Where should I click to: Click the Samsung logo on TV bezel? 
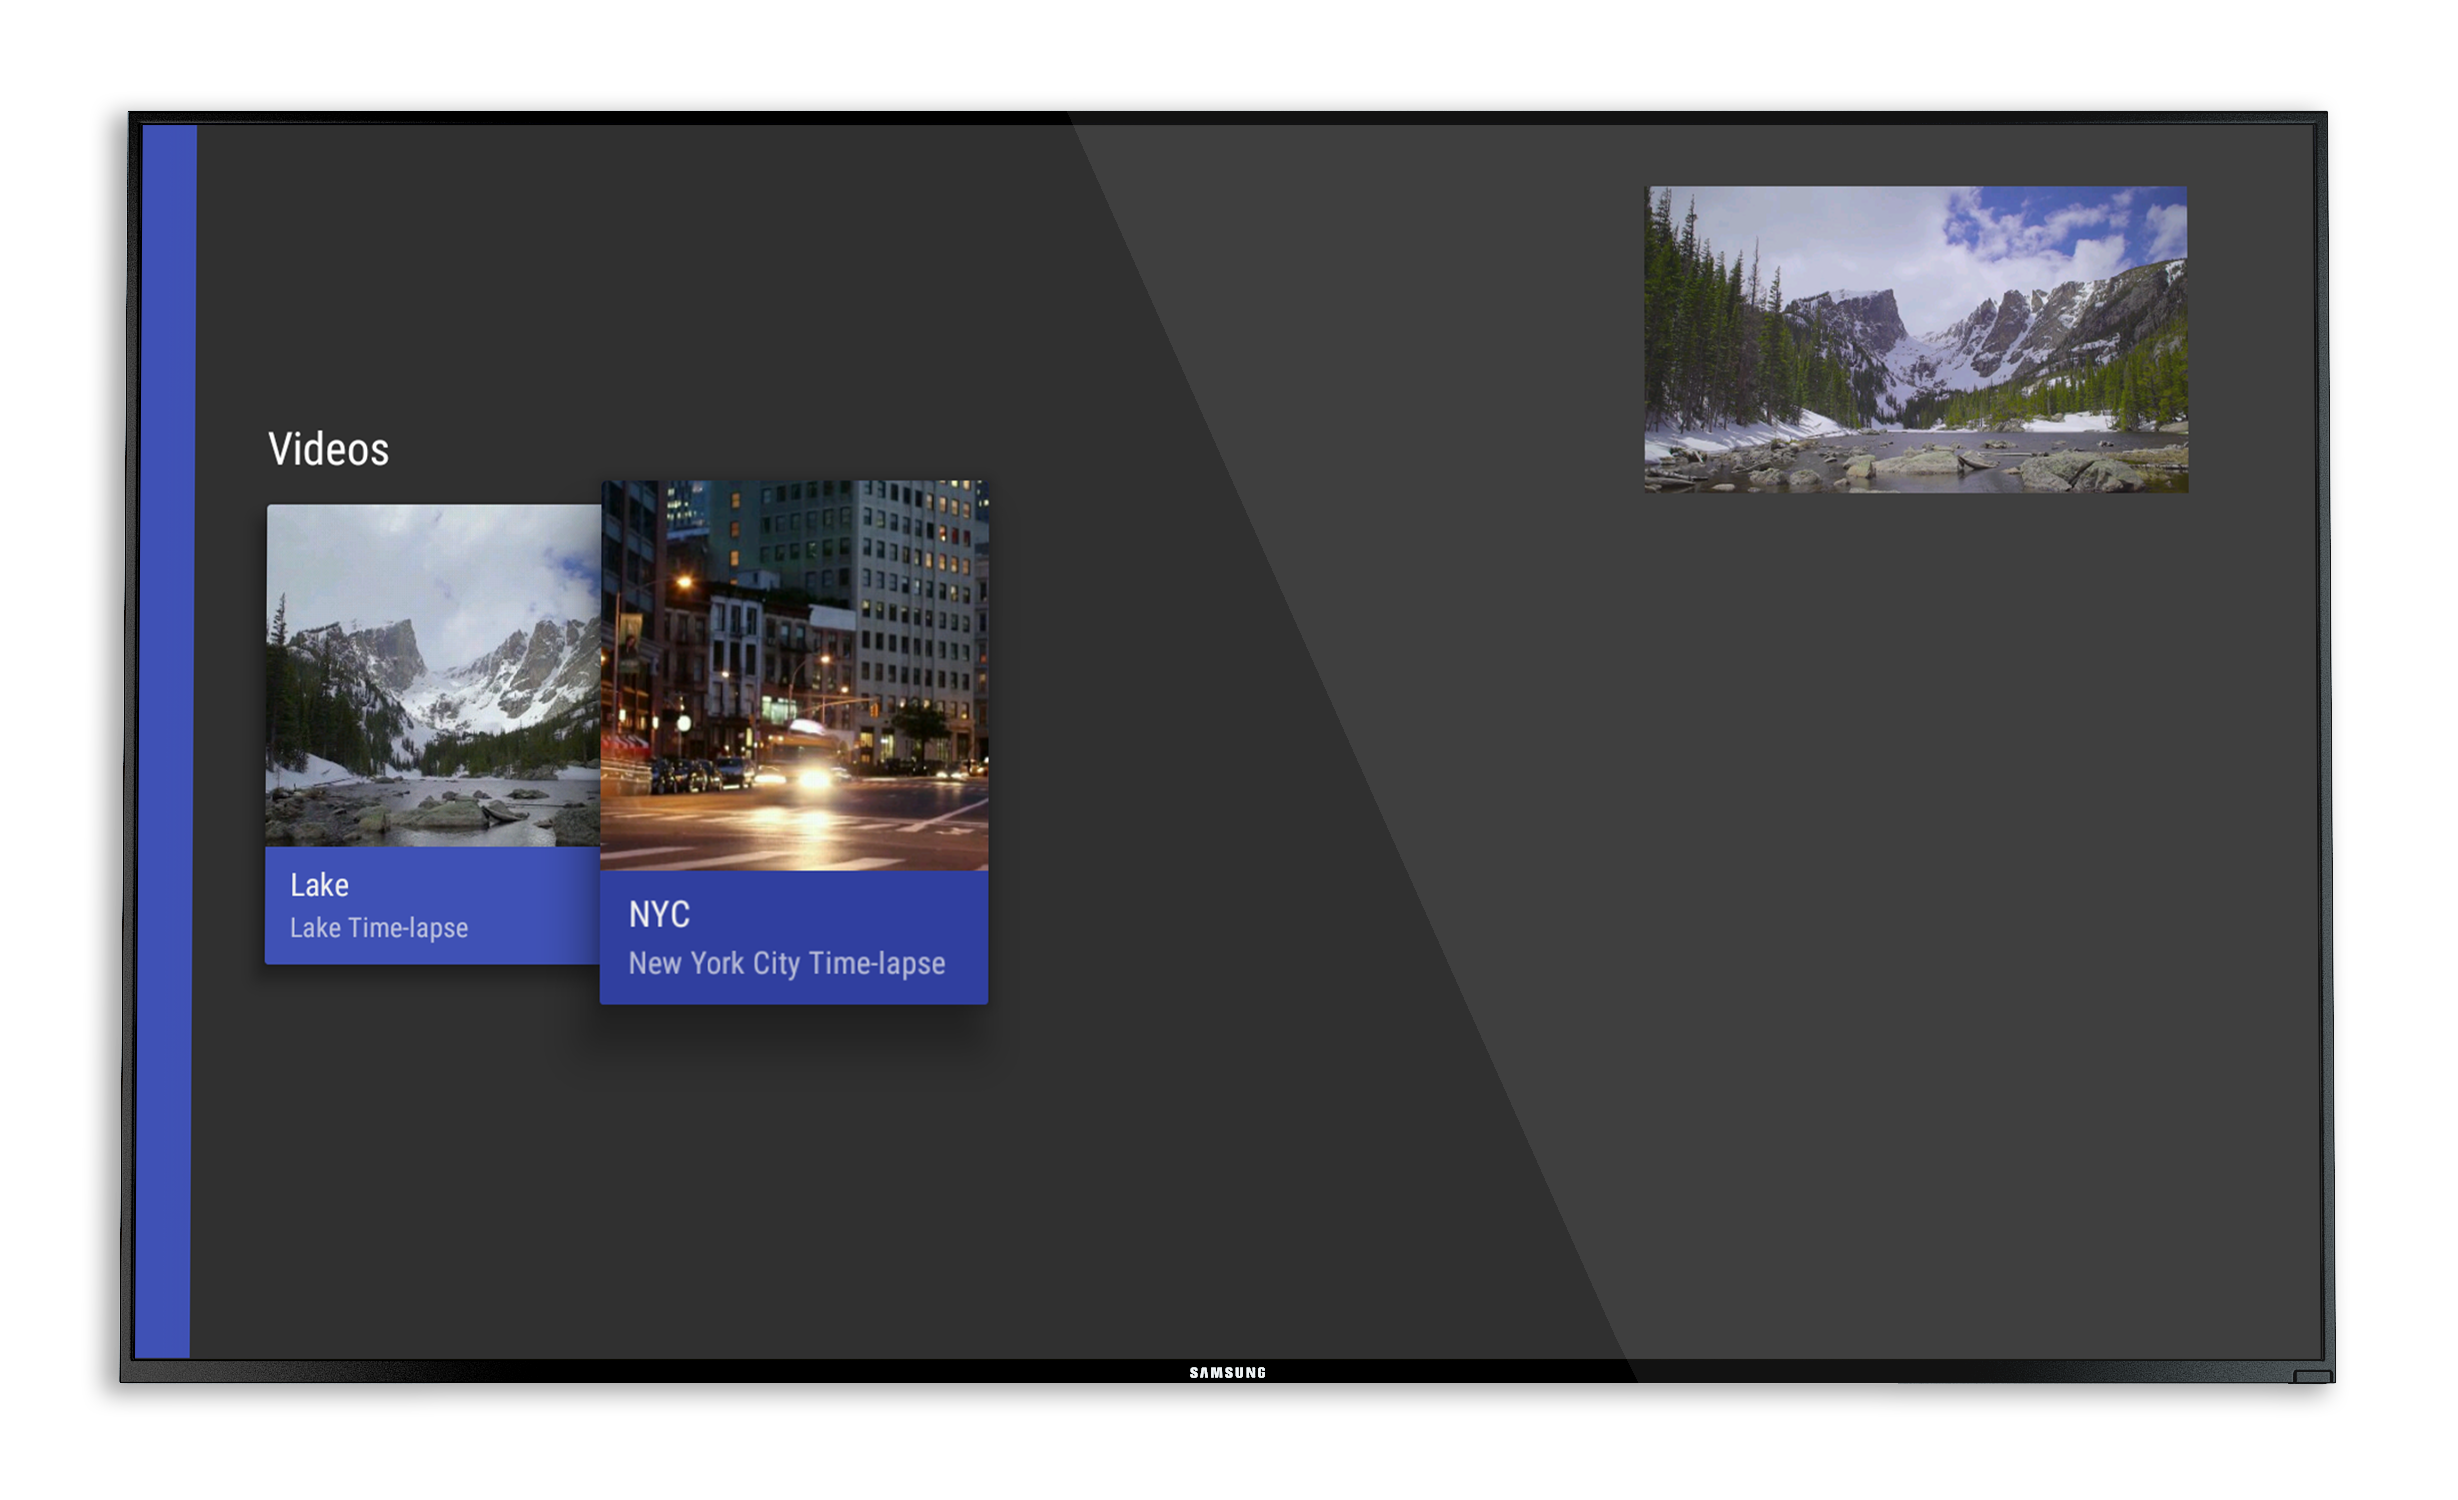point(1227,1373)
